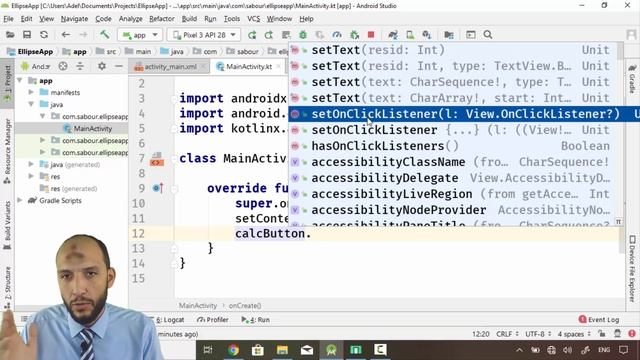This screenshot has height=360, width=640.
Task: Click the Sync/refresh toolbar icon
Action: (44, 35)
